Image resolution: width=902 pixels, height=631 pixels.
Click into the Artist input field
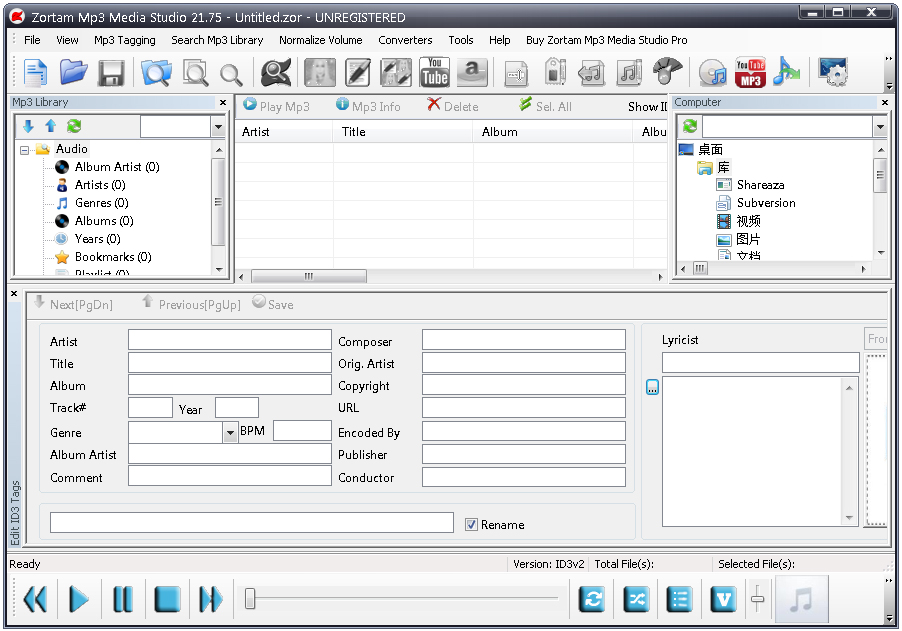click(x=230, y=340)
